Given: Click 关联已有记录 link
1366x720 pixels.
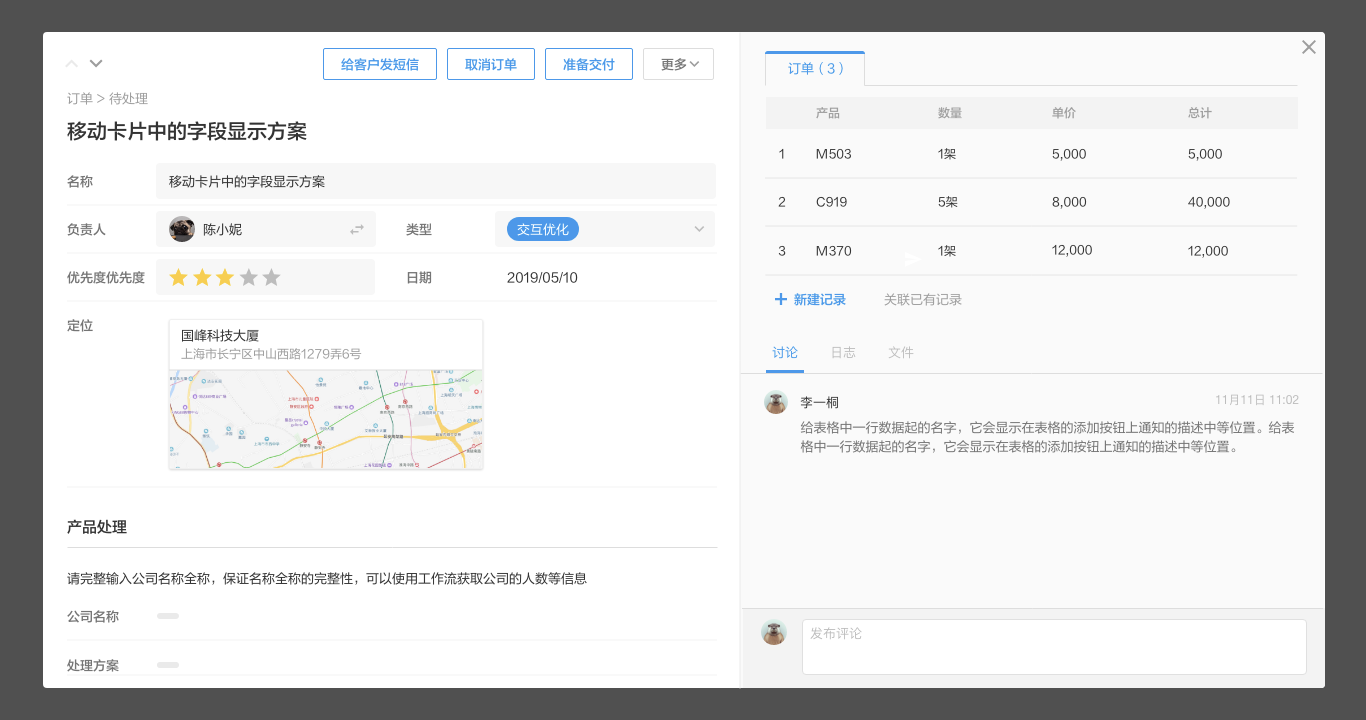Looking at the screenshot, I should point(923,299).
